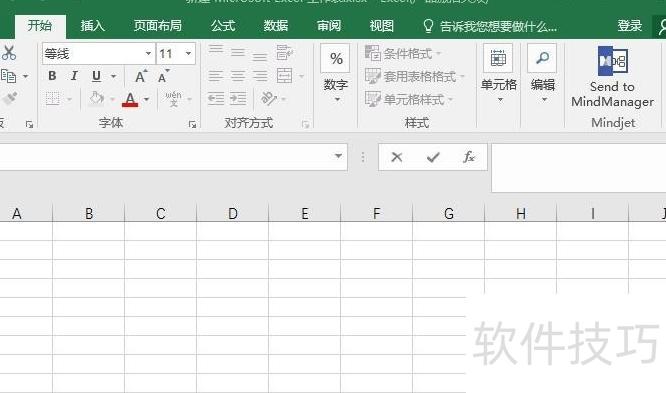This screenshot has width=666, height=393.
Task: Select column D header
Action: click(233, 213)
